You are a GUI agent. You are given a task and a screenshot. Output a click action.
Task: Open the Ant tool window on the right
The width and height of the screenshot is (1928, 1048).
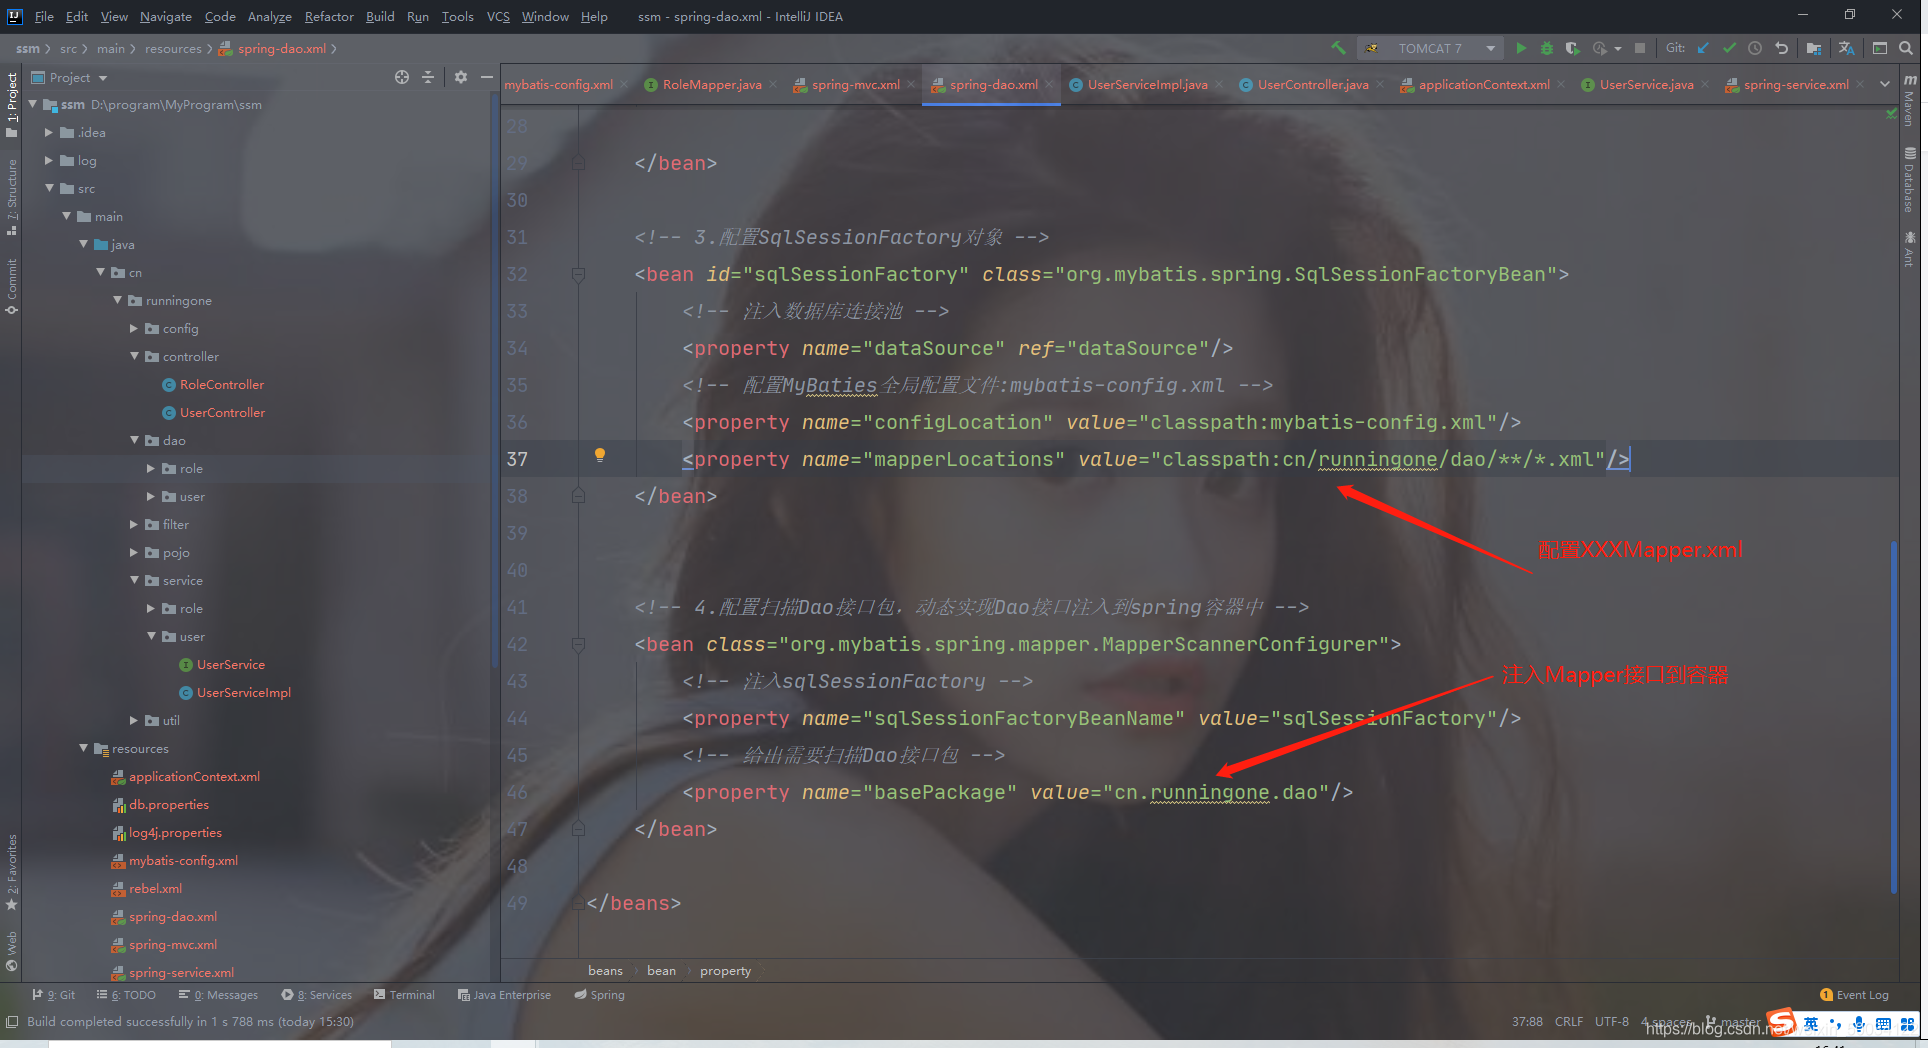click(1910, 248)
